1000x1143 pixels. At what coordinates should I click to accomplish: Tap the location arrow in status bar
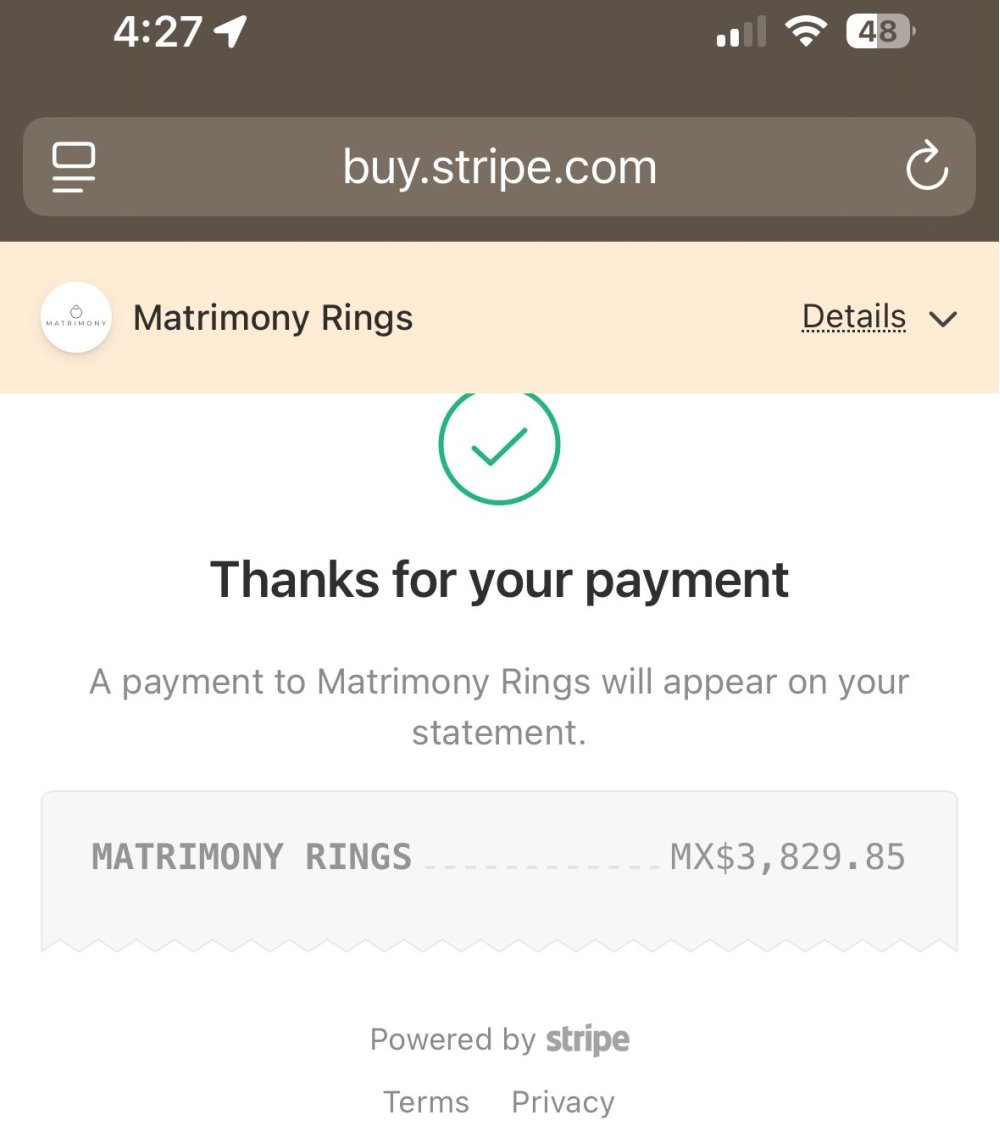pos(230,32)
